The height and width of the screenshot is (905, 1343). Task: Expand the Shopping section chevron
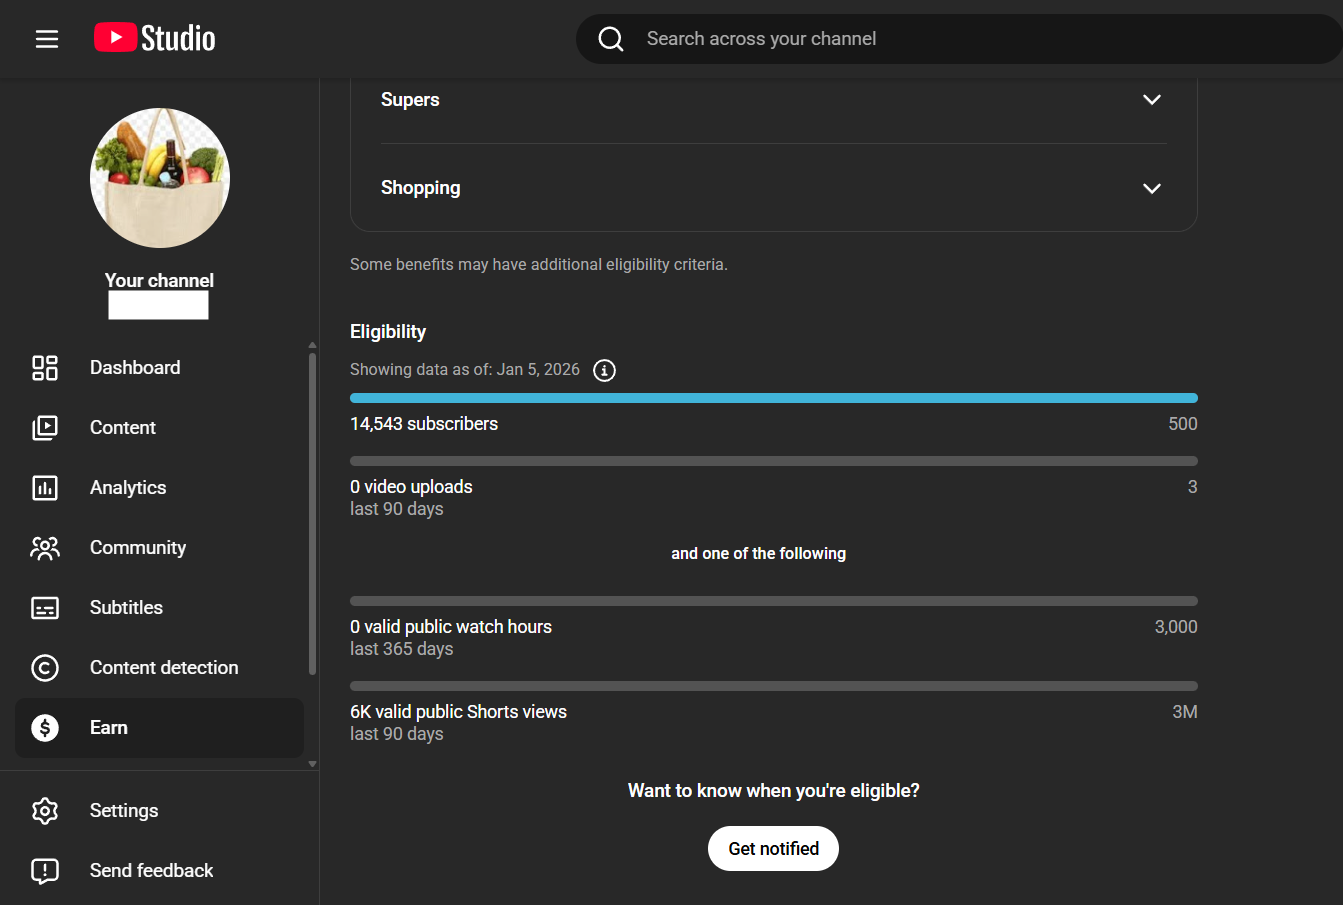coord(1151,188)
